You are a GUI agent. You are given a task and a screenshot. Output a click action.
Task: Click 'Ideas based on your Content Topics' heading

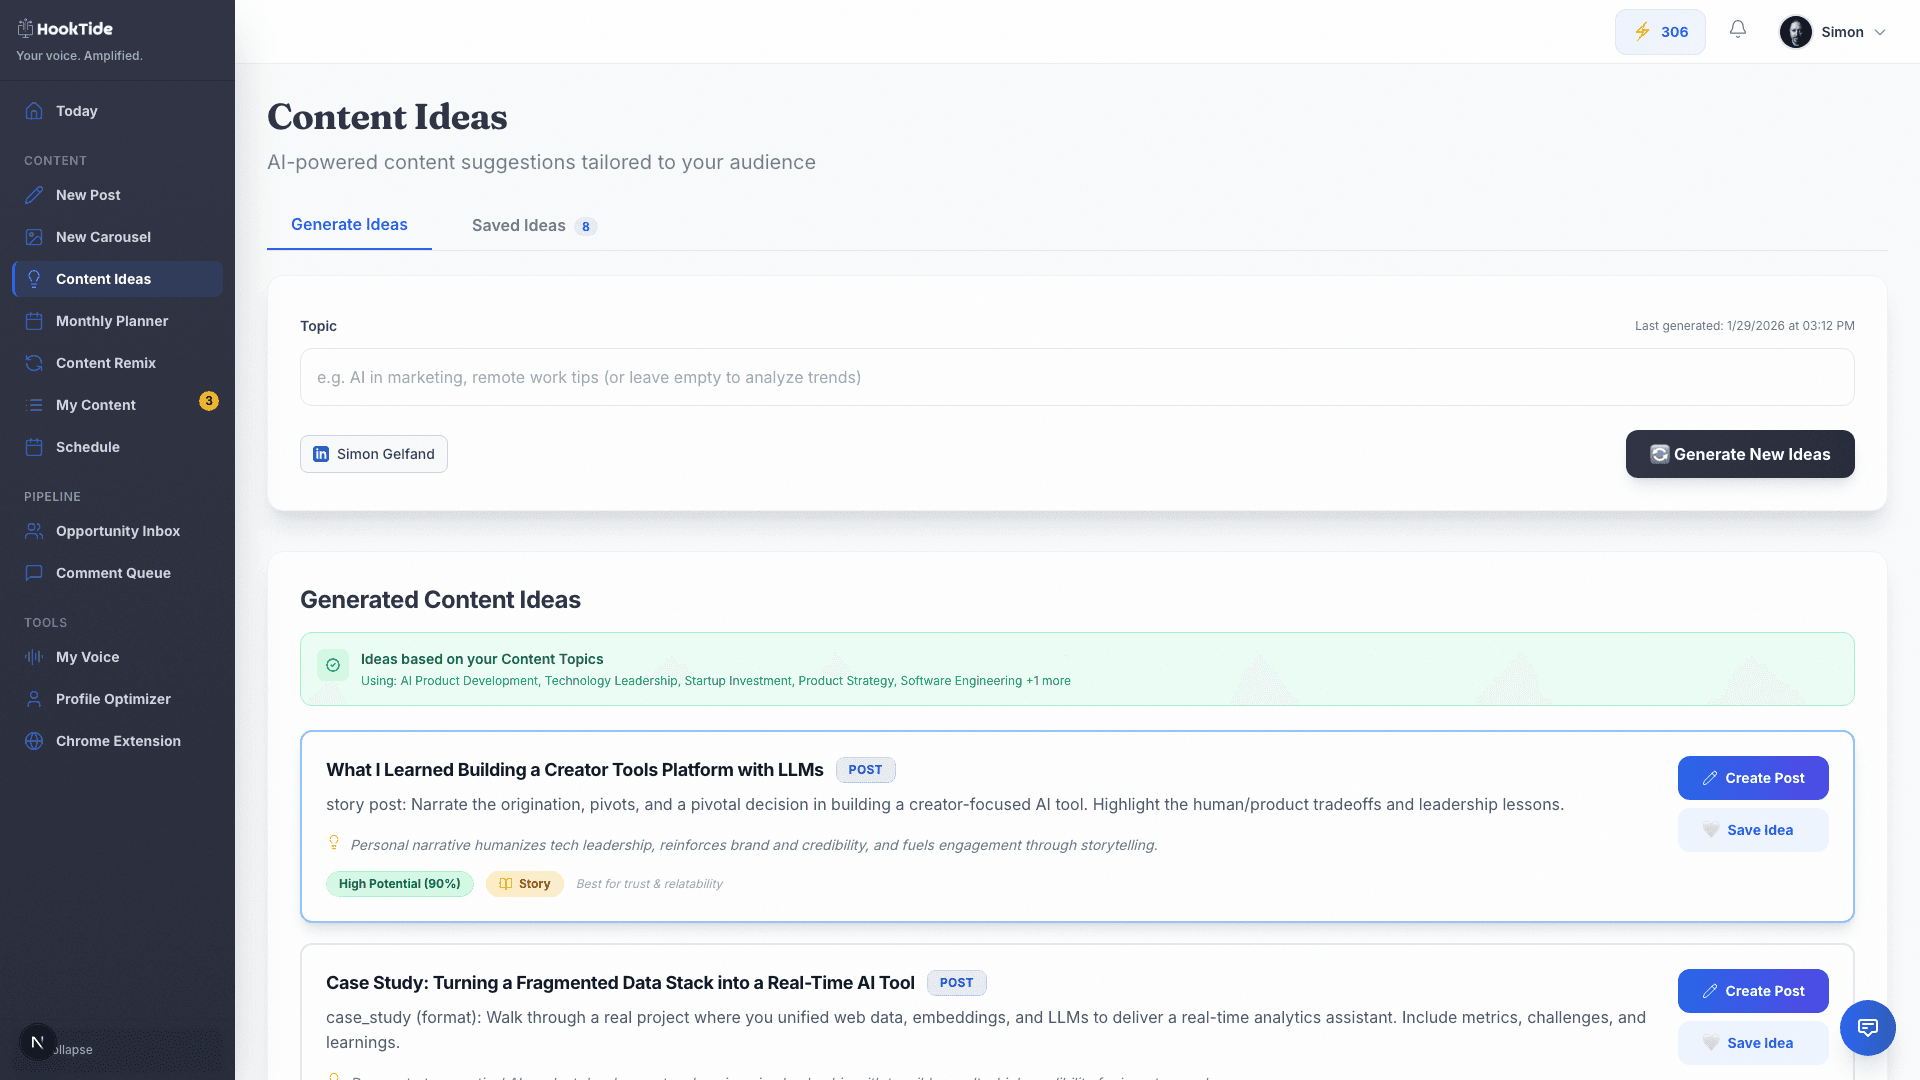482,659
